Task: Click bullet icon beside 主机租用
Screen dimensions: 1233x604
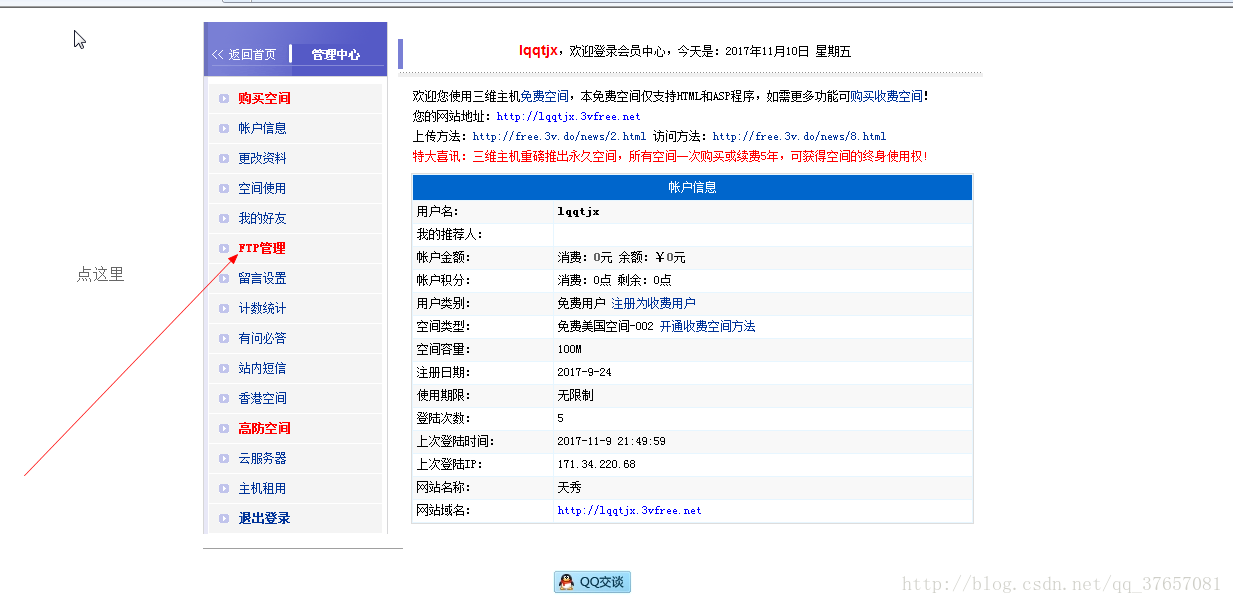Action: tap(224, 488)
